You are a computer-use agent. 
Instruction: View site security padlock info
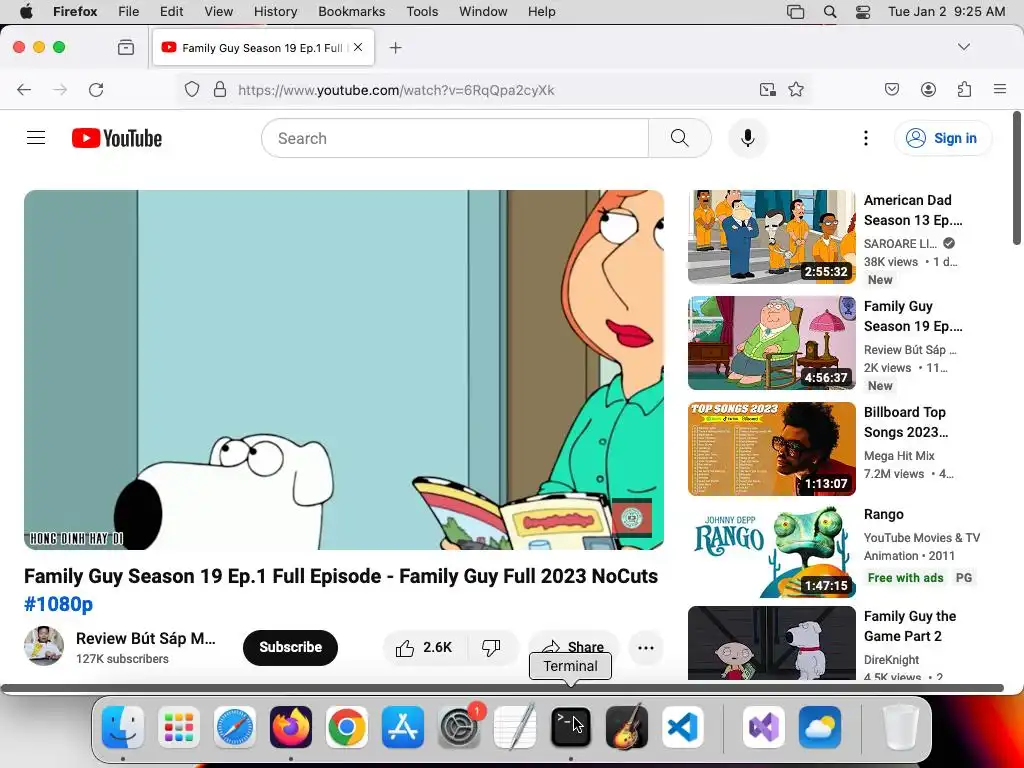coord(220,89)
